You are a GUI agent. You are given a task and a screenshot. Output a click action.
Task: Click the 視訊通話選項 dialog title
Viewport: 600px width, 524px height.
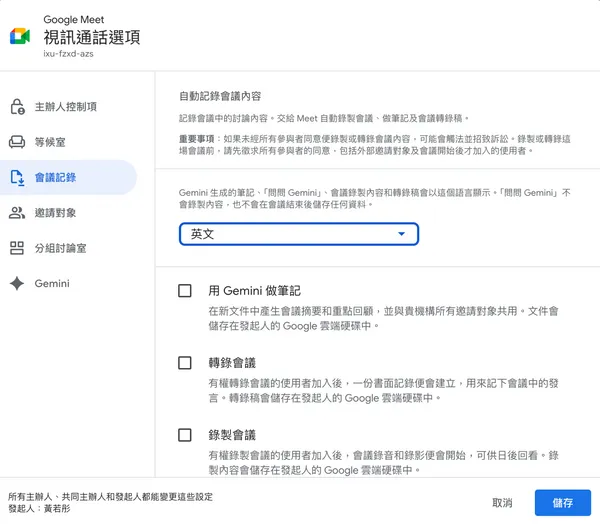(x=92, y=37)
